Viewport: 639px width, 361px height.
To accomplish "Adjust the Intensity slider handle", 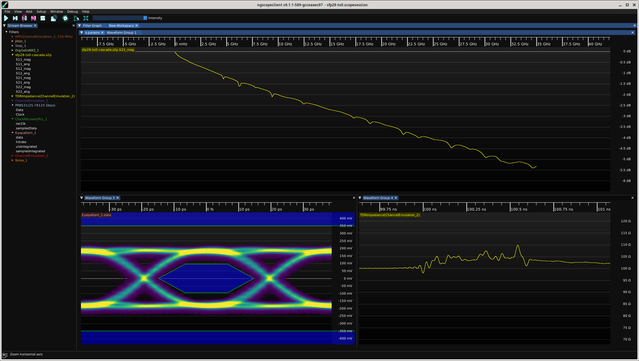I will click(145, 18).
